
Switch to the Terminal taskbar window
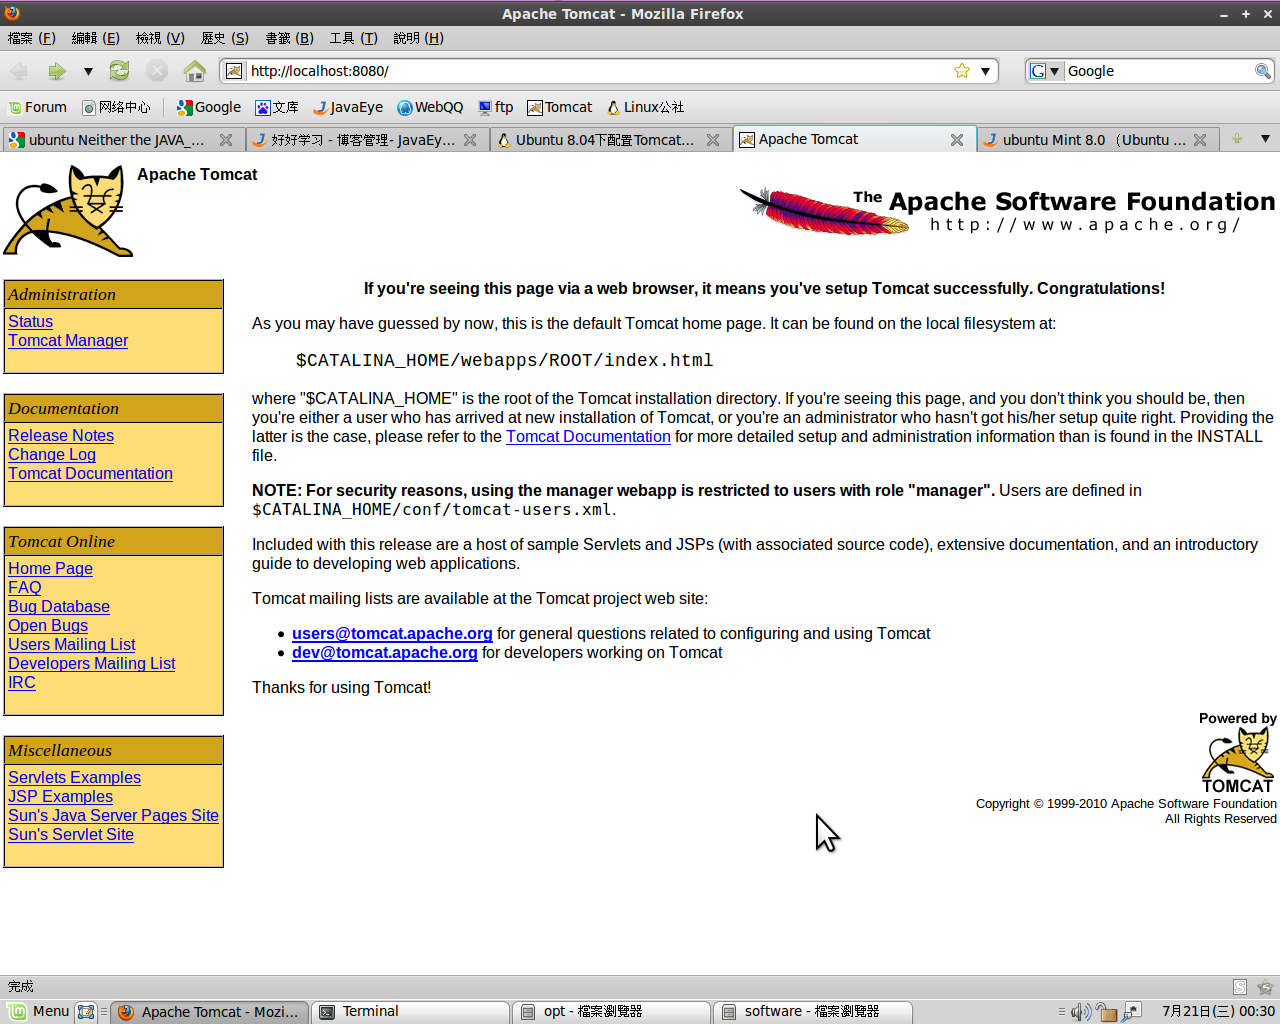410,1012
